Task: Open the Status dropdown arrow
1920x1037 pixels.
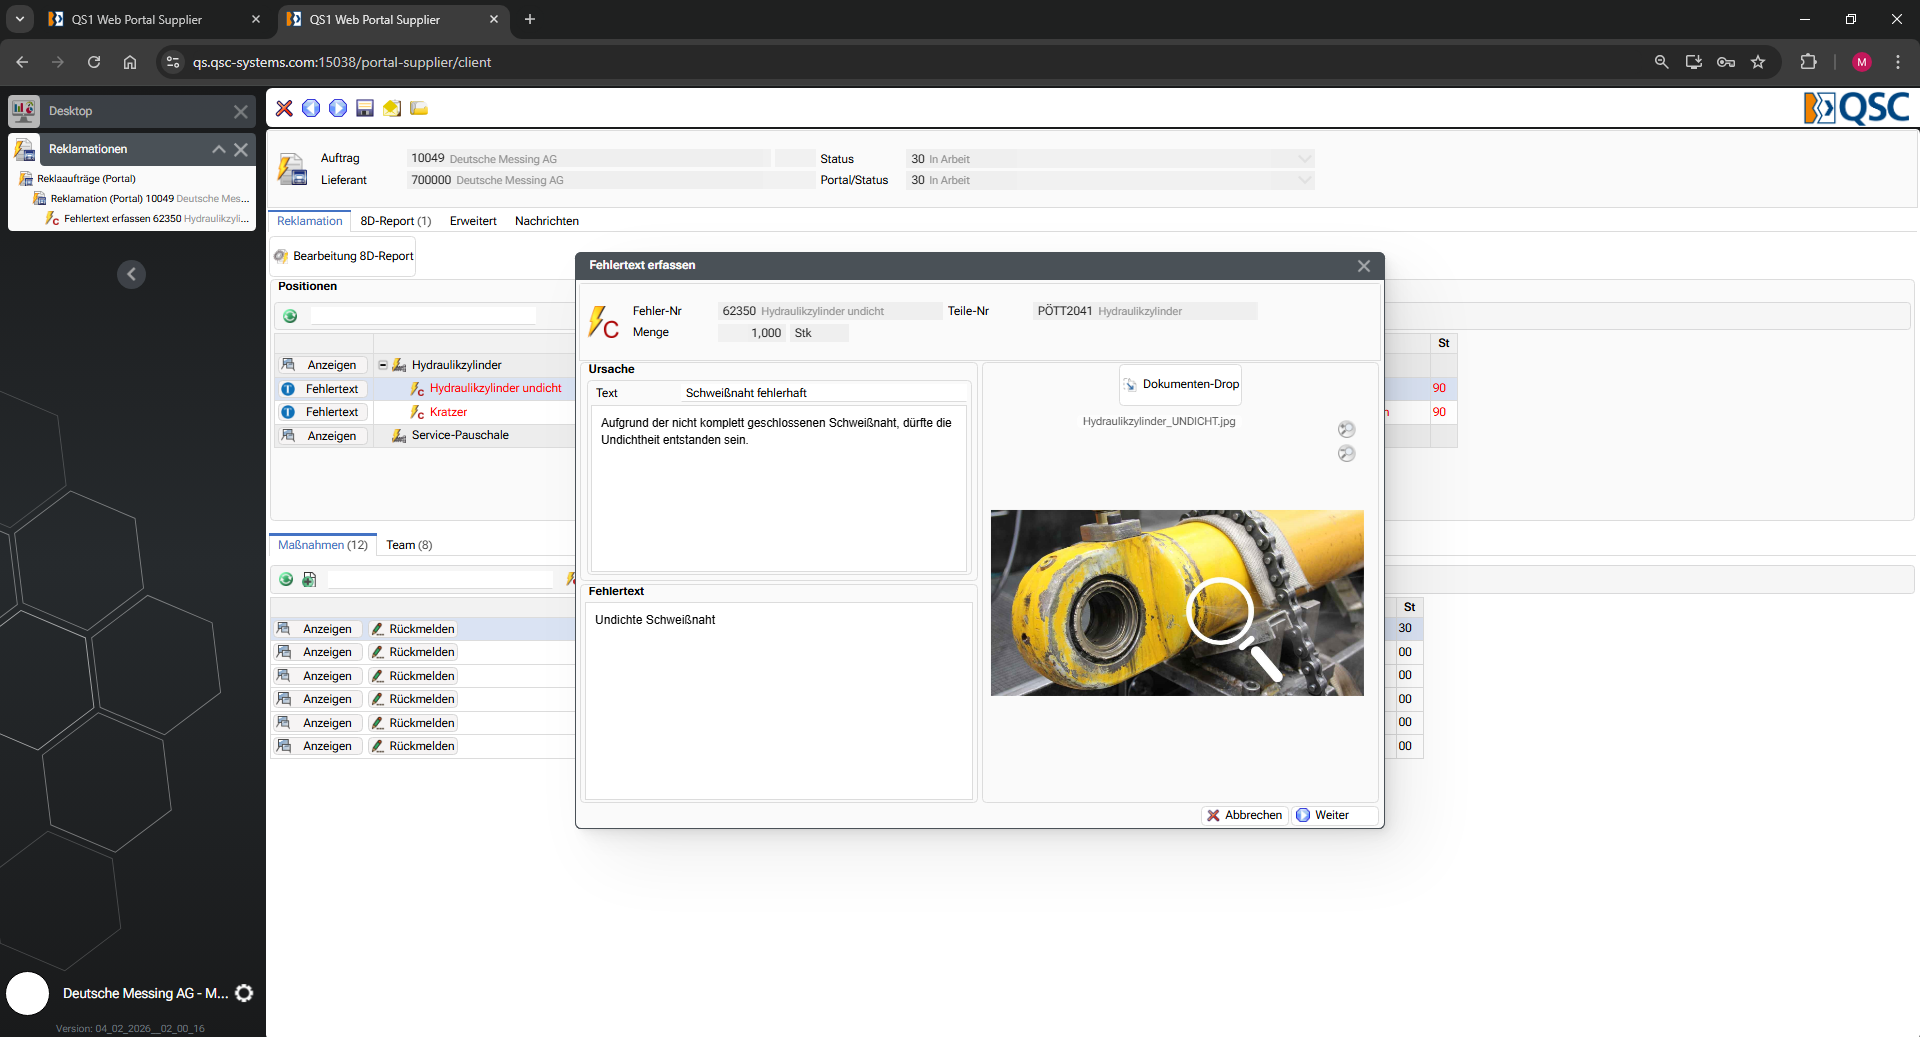Action: pos(1304,159)
